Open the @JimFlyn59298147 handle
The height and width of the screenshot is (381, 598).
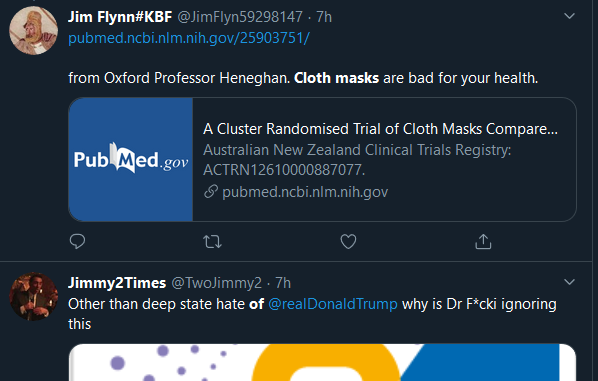(240, 17)
